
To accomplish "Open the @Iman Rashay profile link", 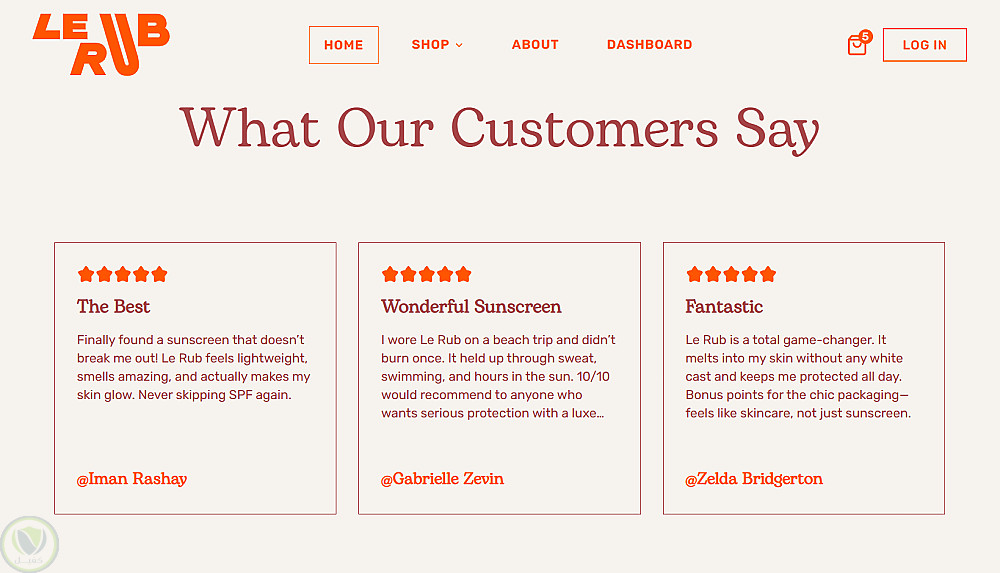I will pos(132,479).
